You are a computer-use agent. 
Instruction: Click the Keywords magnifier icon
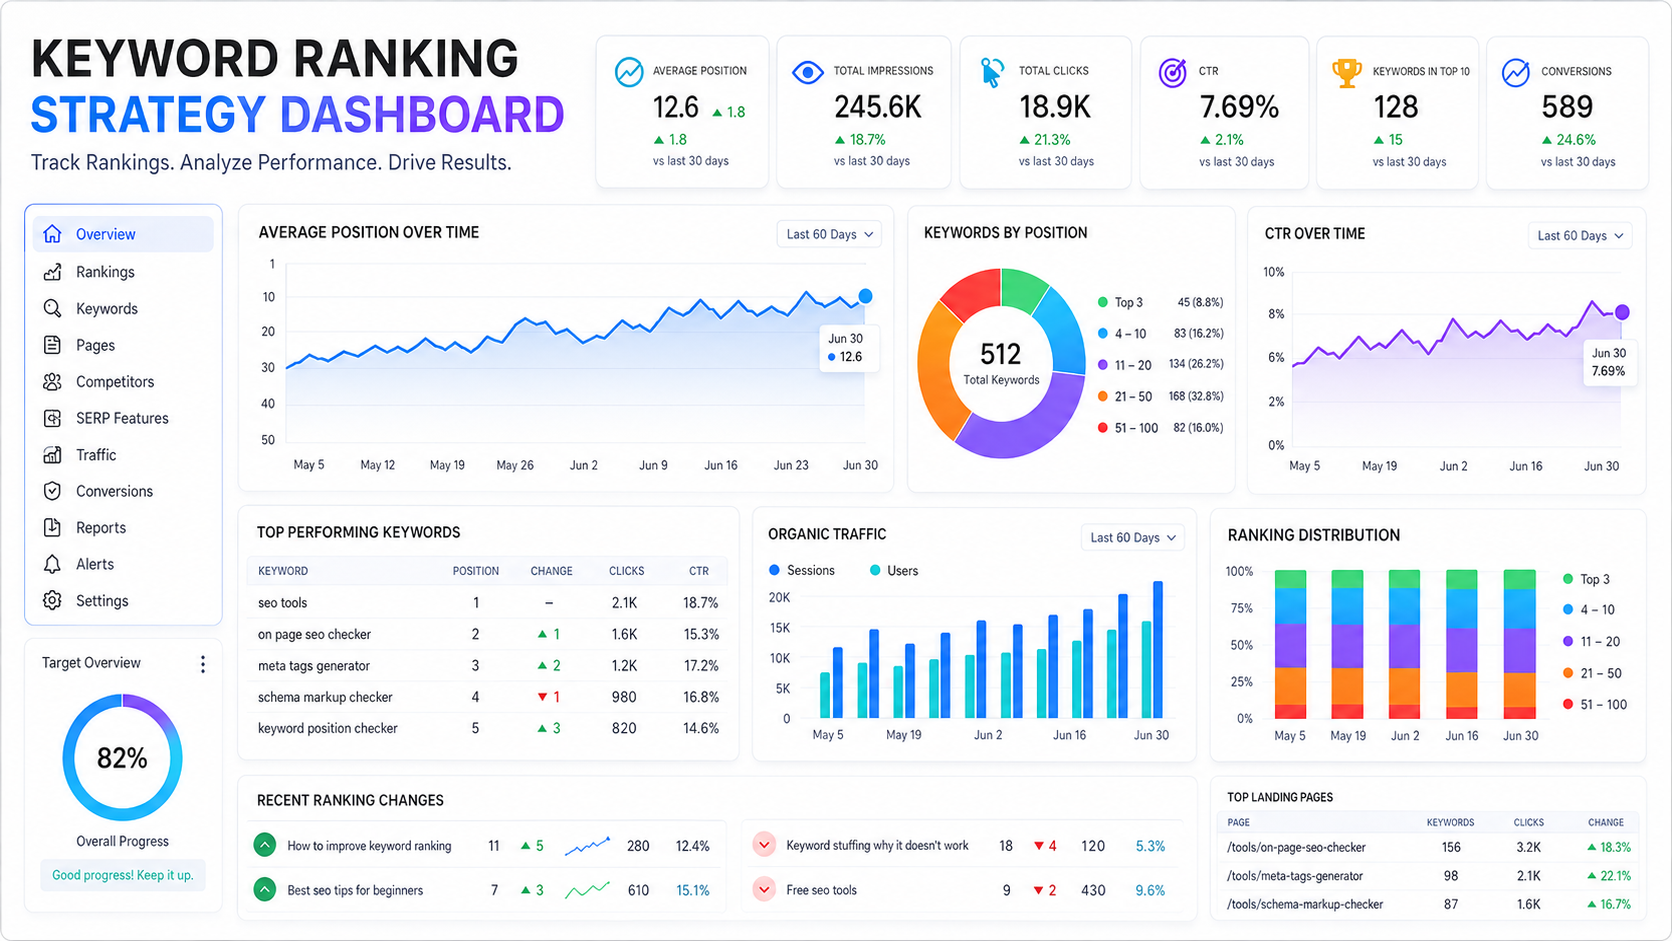(x=53, y=308)
